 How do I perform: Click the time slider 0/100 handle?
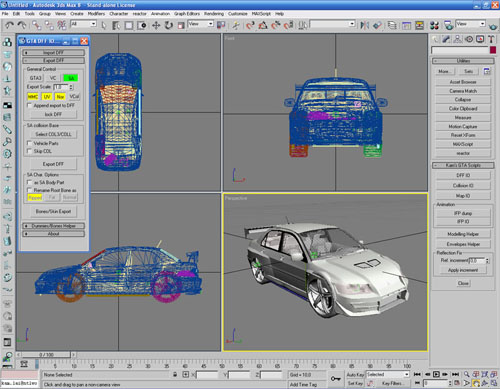(x=46, y=355)
